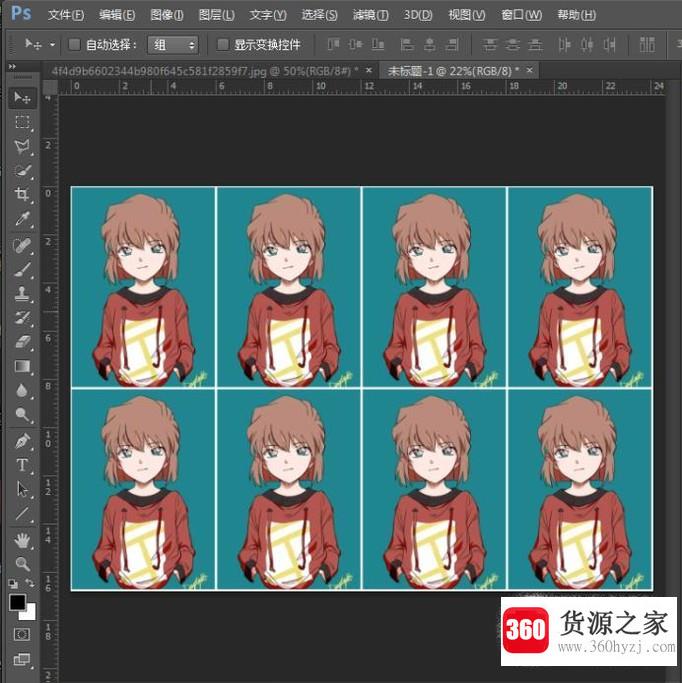This screenshot has height=683, width=682.
Task: Select the Eraser tool
Action: click(22, 342)
